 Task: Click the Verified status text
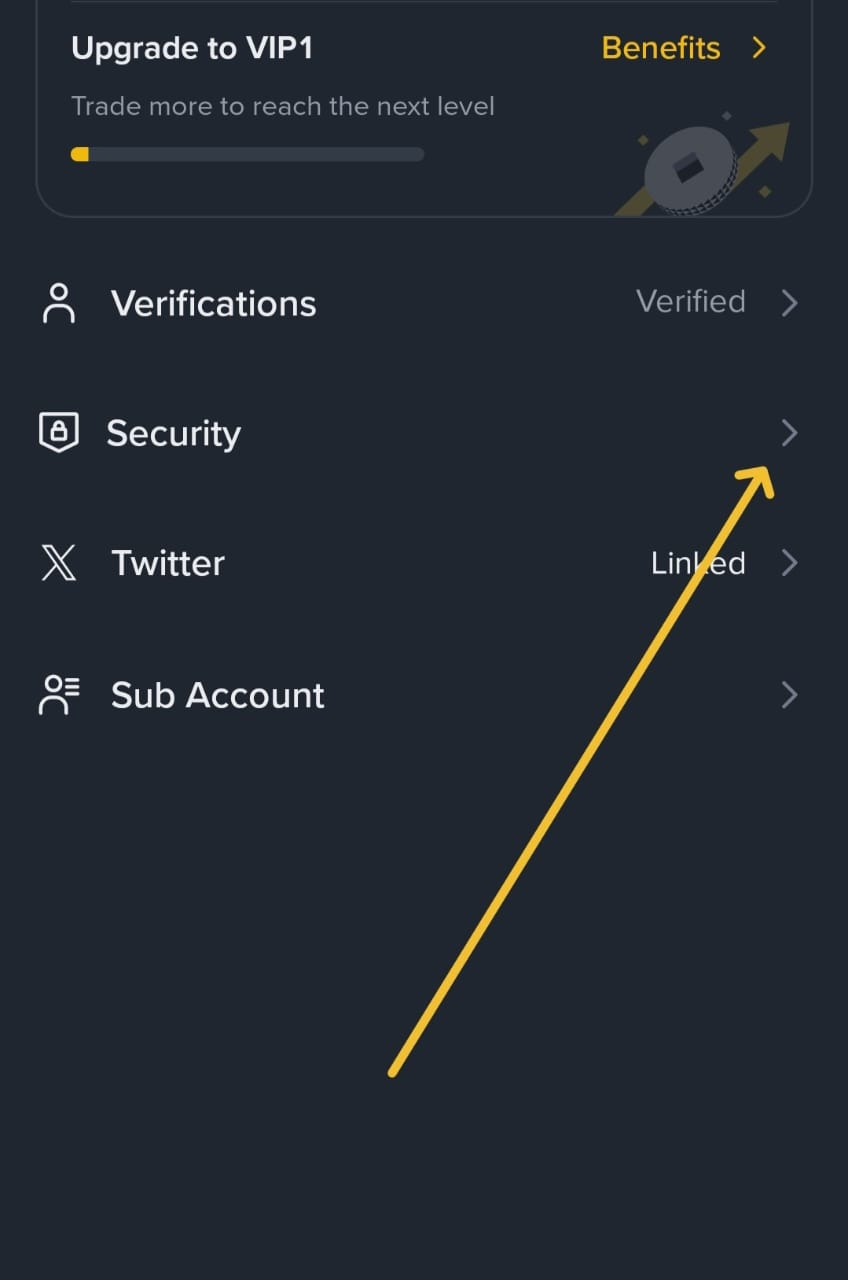[690, 301]
